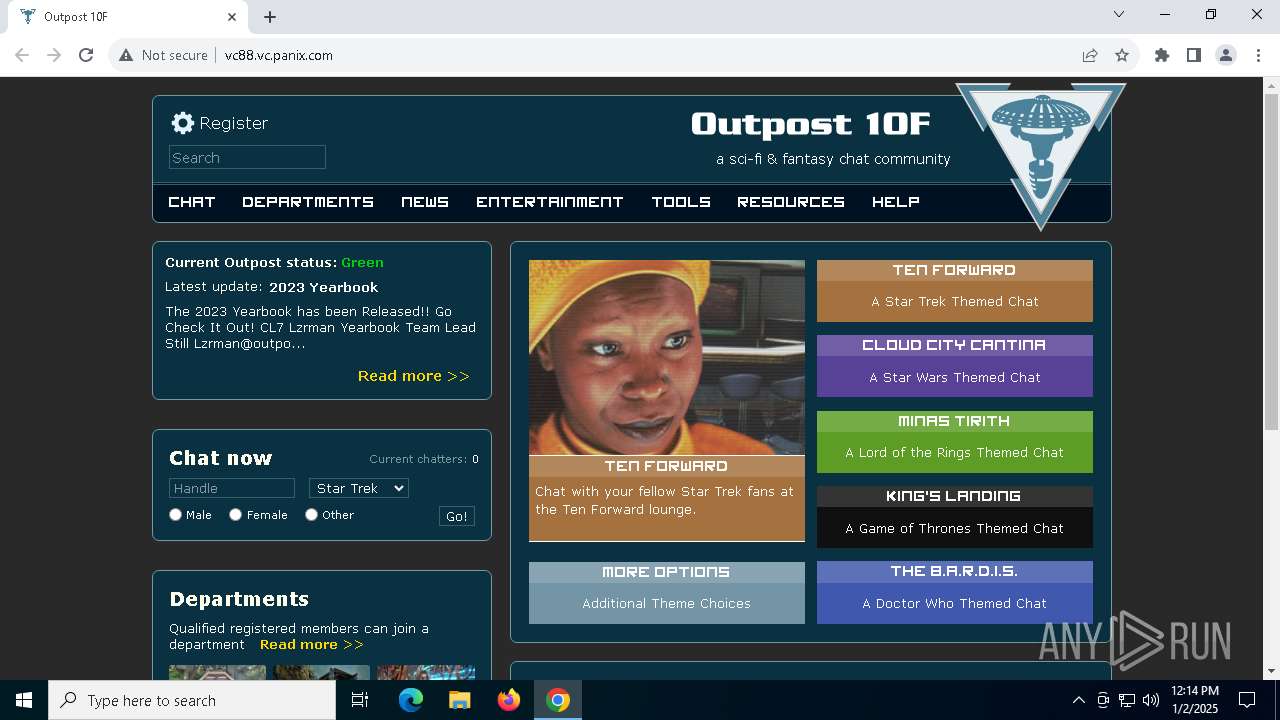Open the notifications center
The image size is (1280, 720).
pos(1247,700)
